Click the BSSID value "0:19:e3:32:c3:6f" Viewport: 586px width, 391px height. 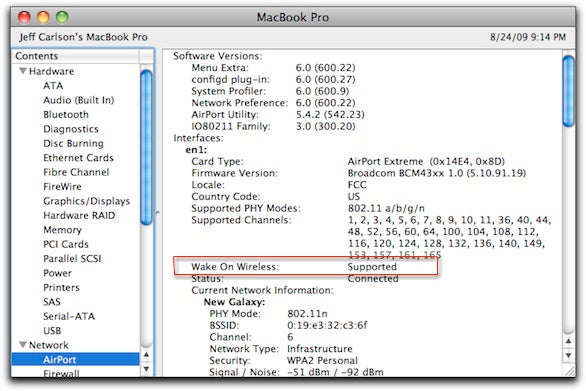(x=327, y=325)
